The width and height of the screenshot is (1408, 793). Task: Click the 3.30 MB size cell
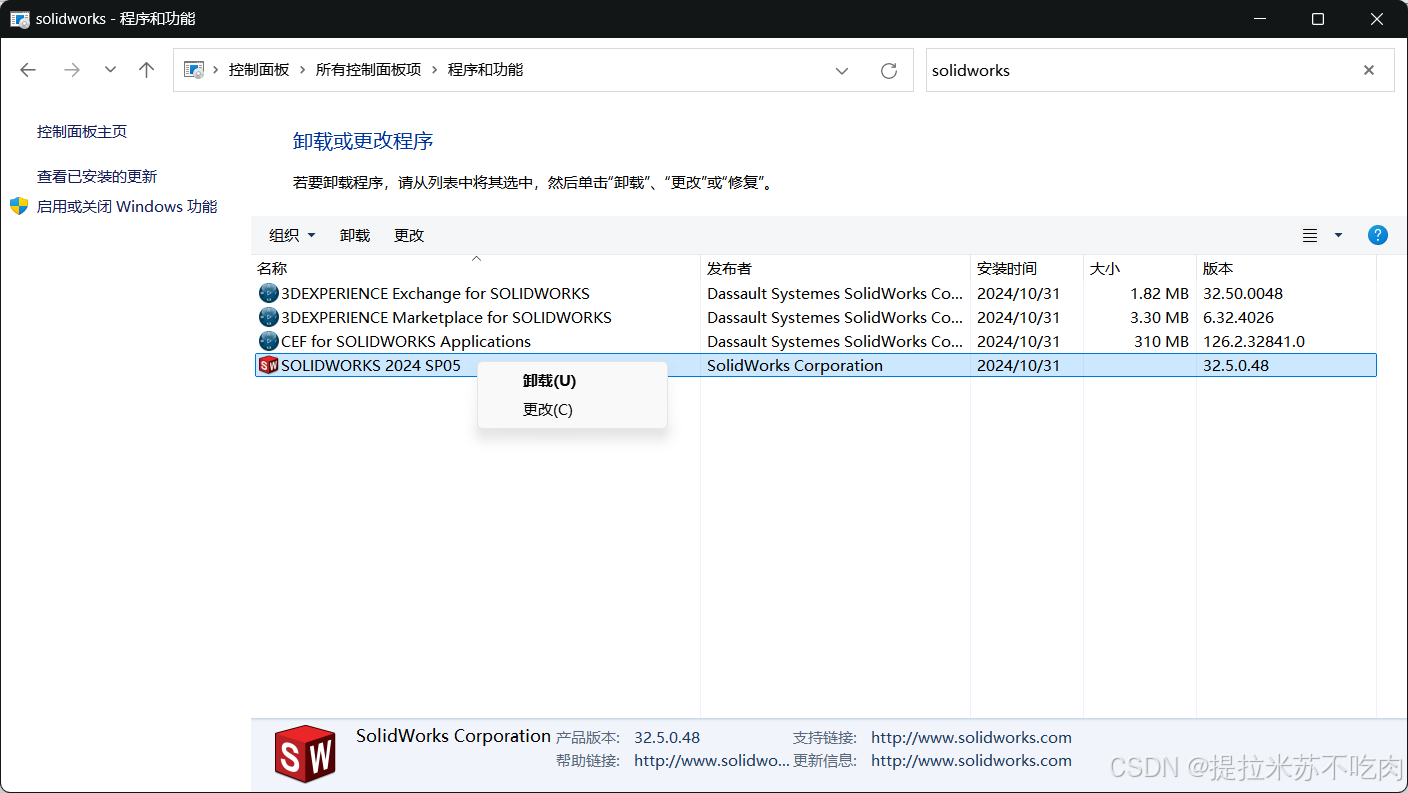coord(1159,318)
